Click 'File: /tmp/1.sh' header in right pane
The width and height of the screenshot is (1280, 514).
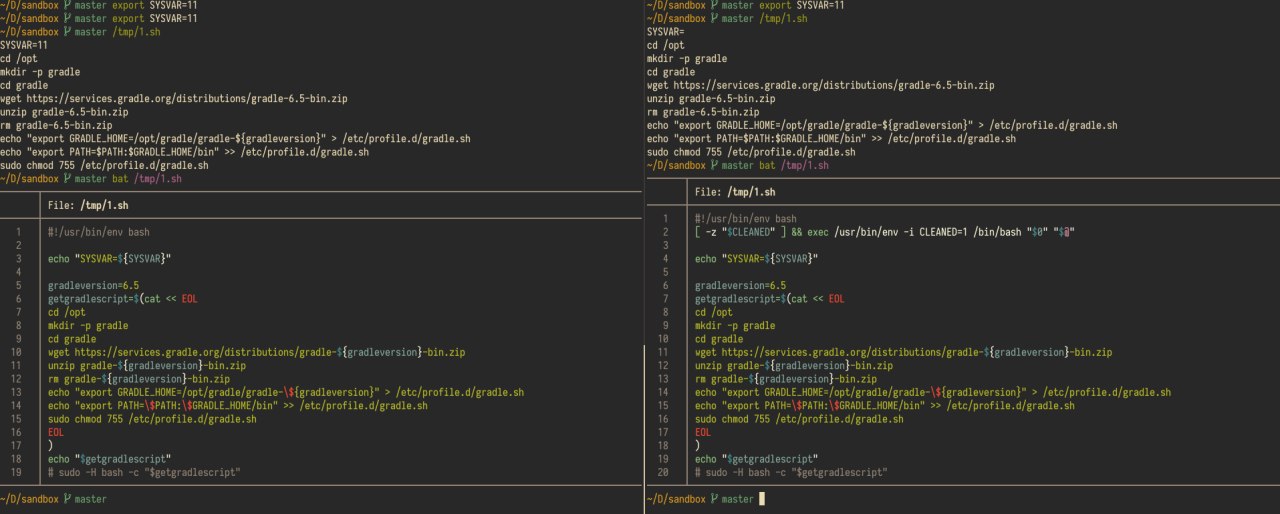(735, 192)
